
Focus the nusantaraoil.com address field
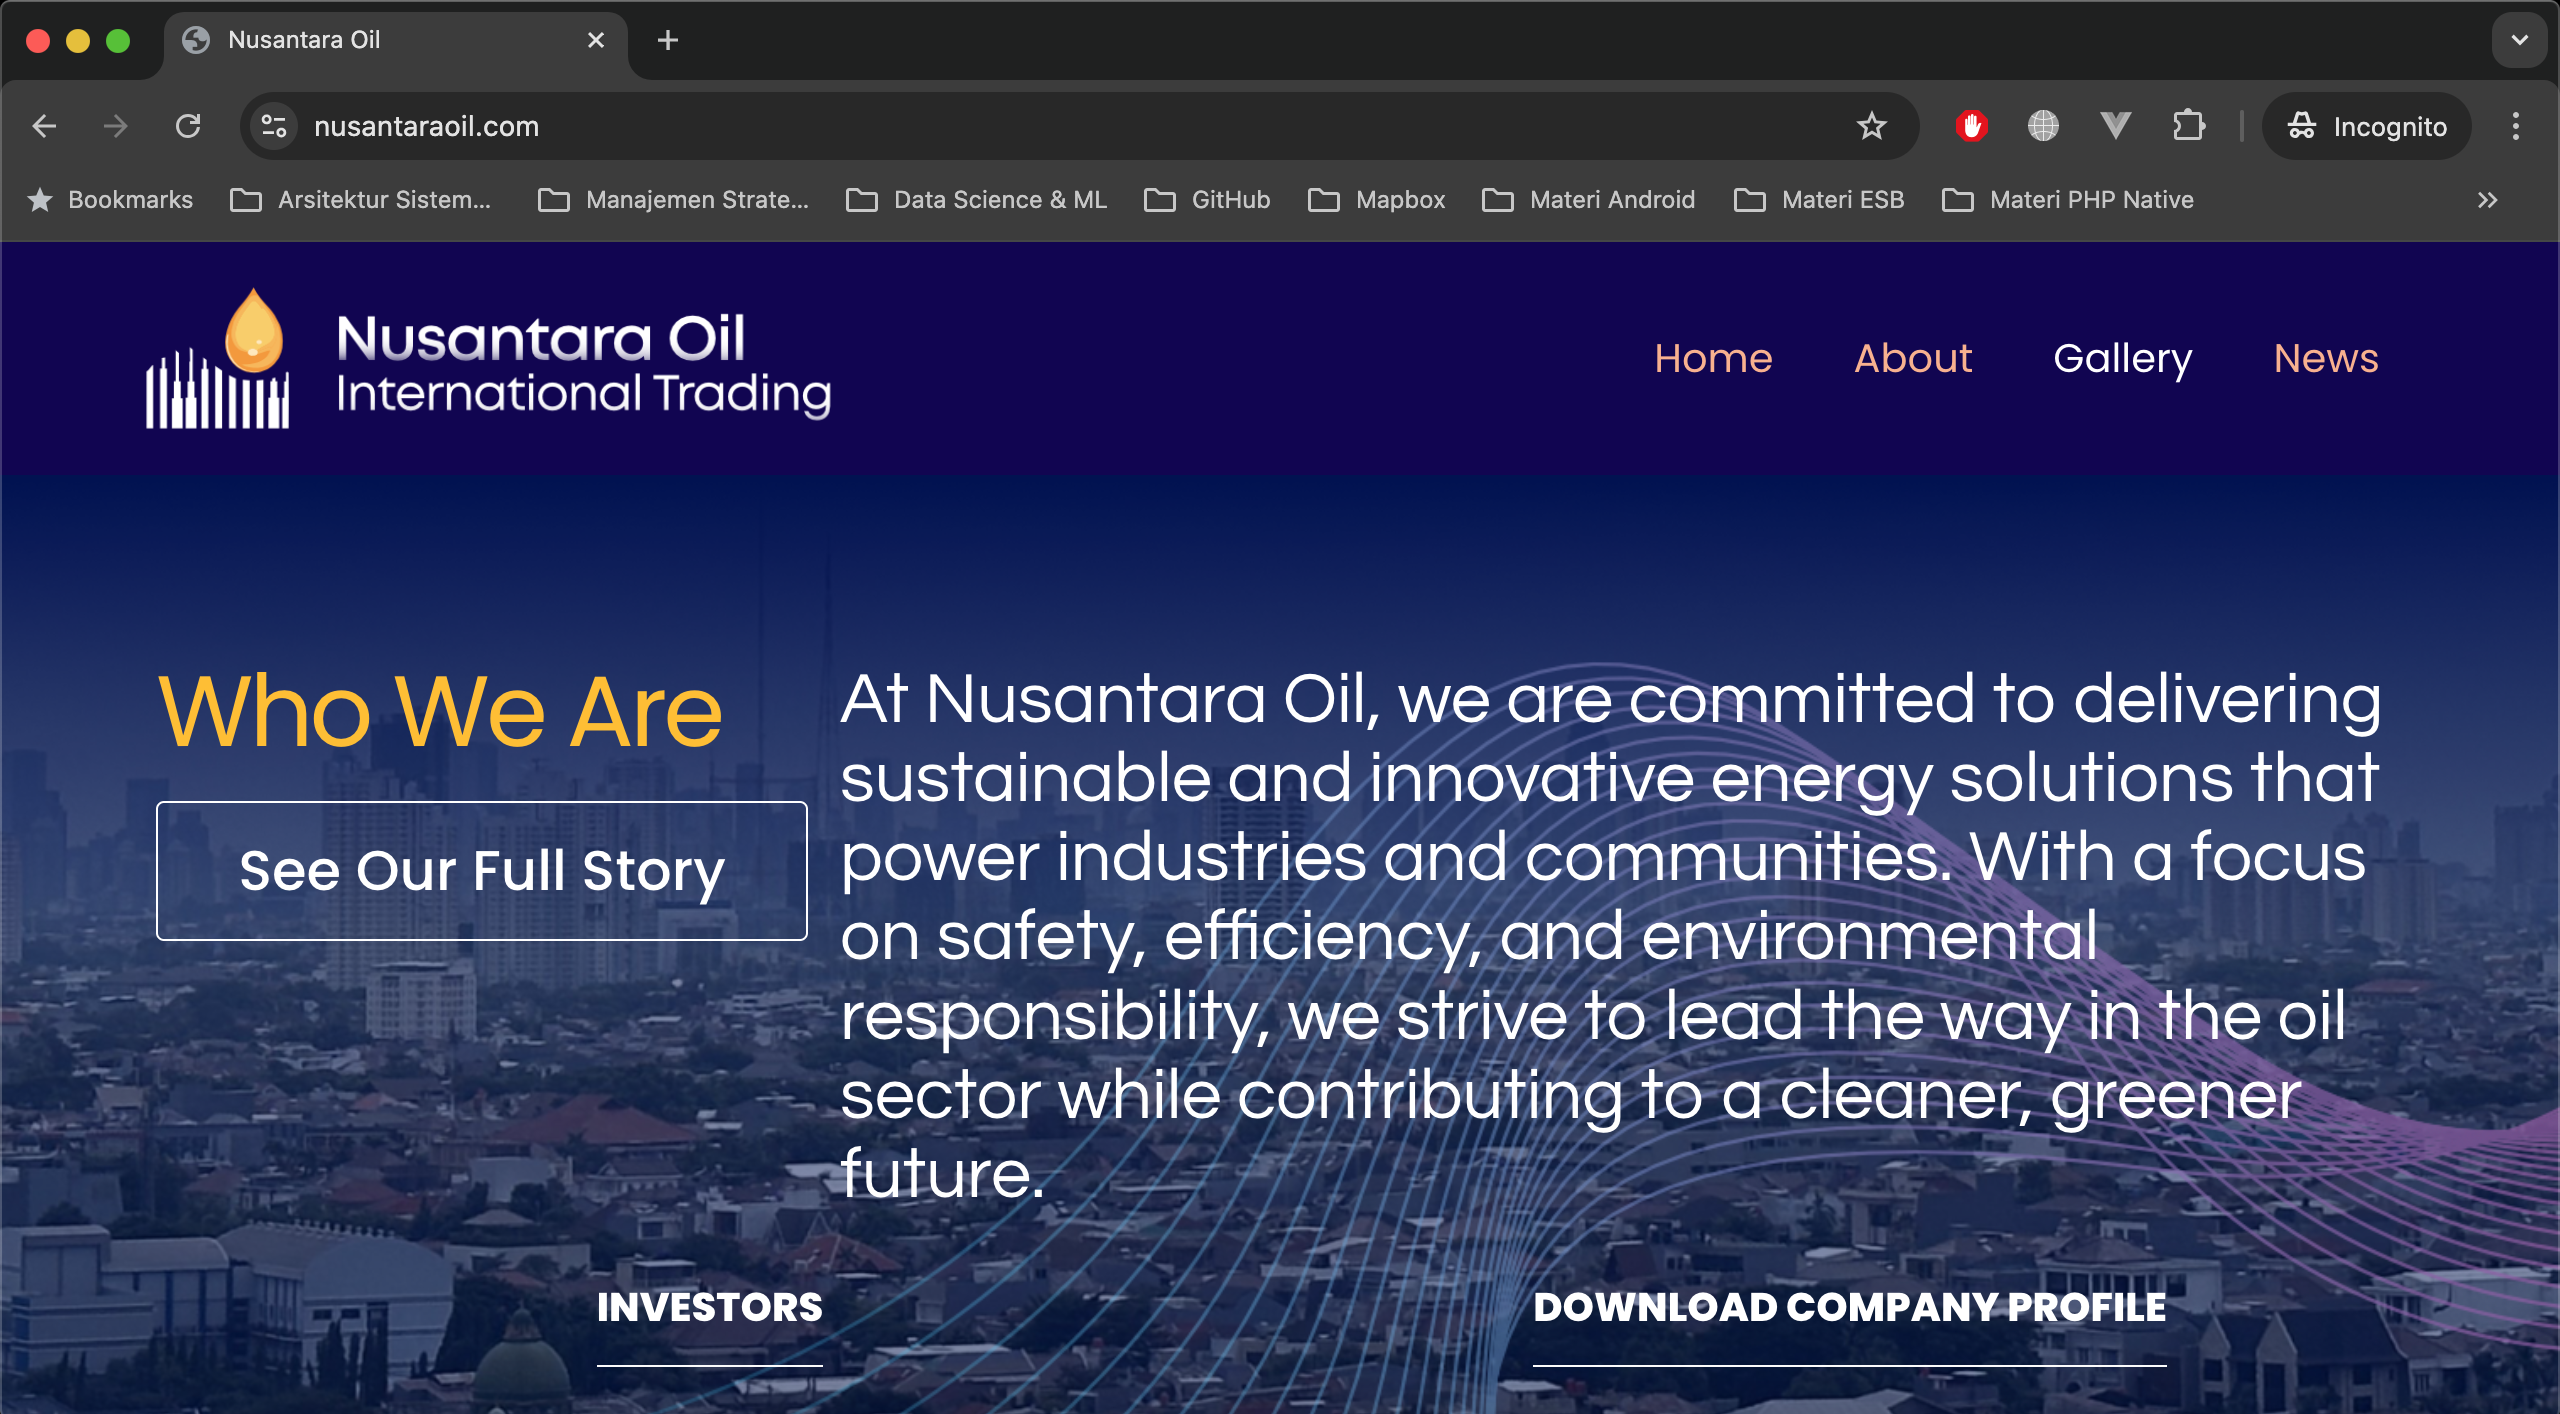[1080, 126]
